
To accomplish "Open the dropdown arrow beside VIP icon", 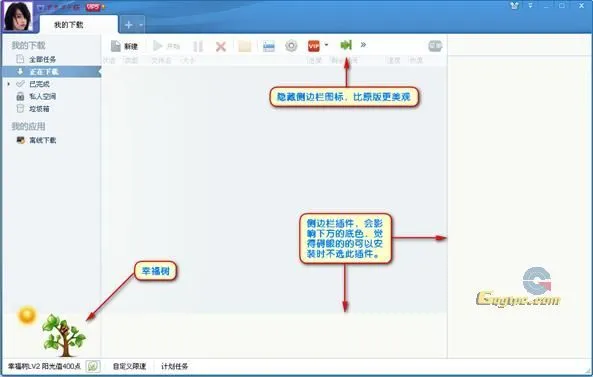I will 326,45.
